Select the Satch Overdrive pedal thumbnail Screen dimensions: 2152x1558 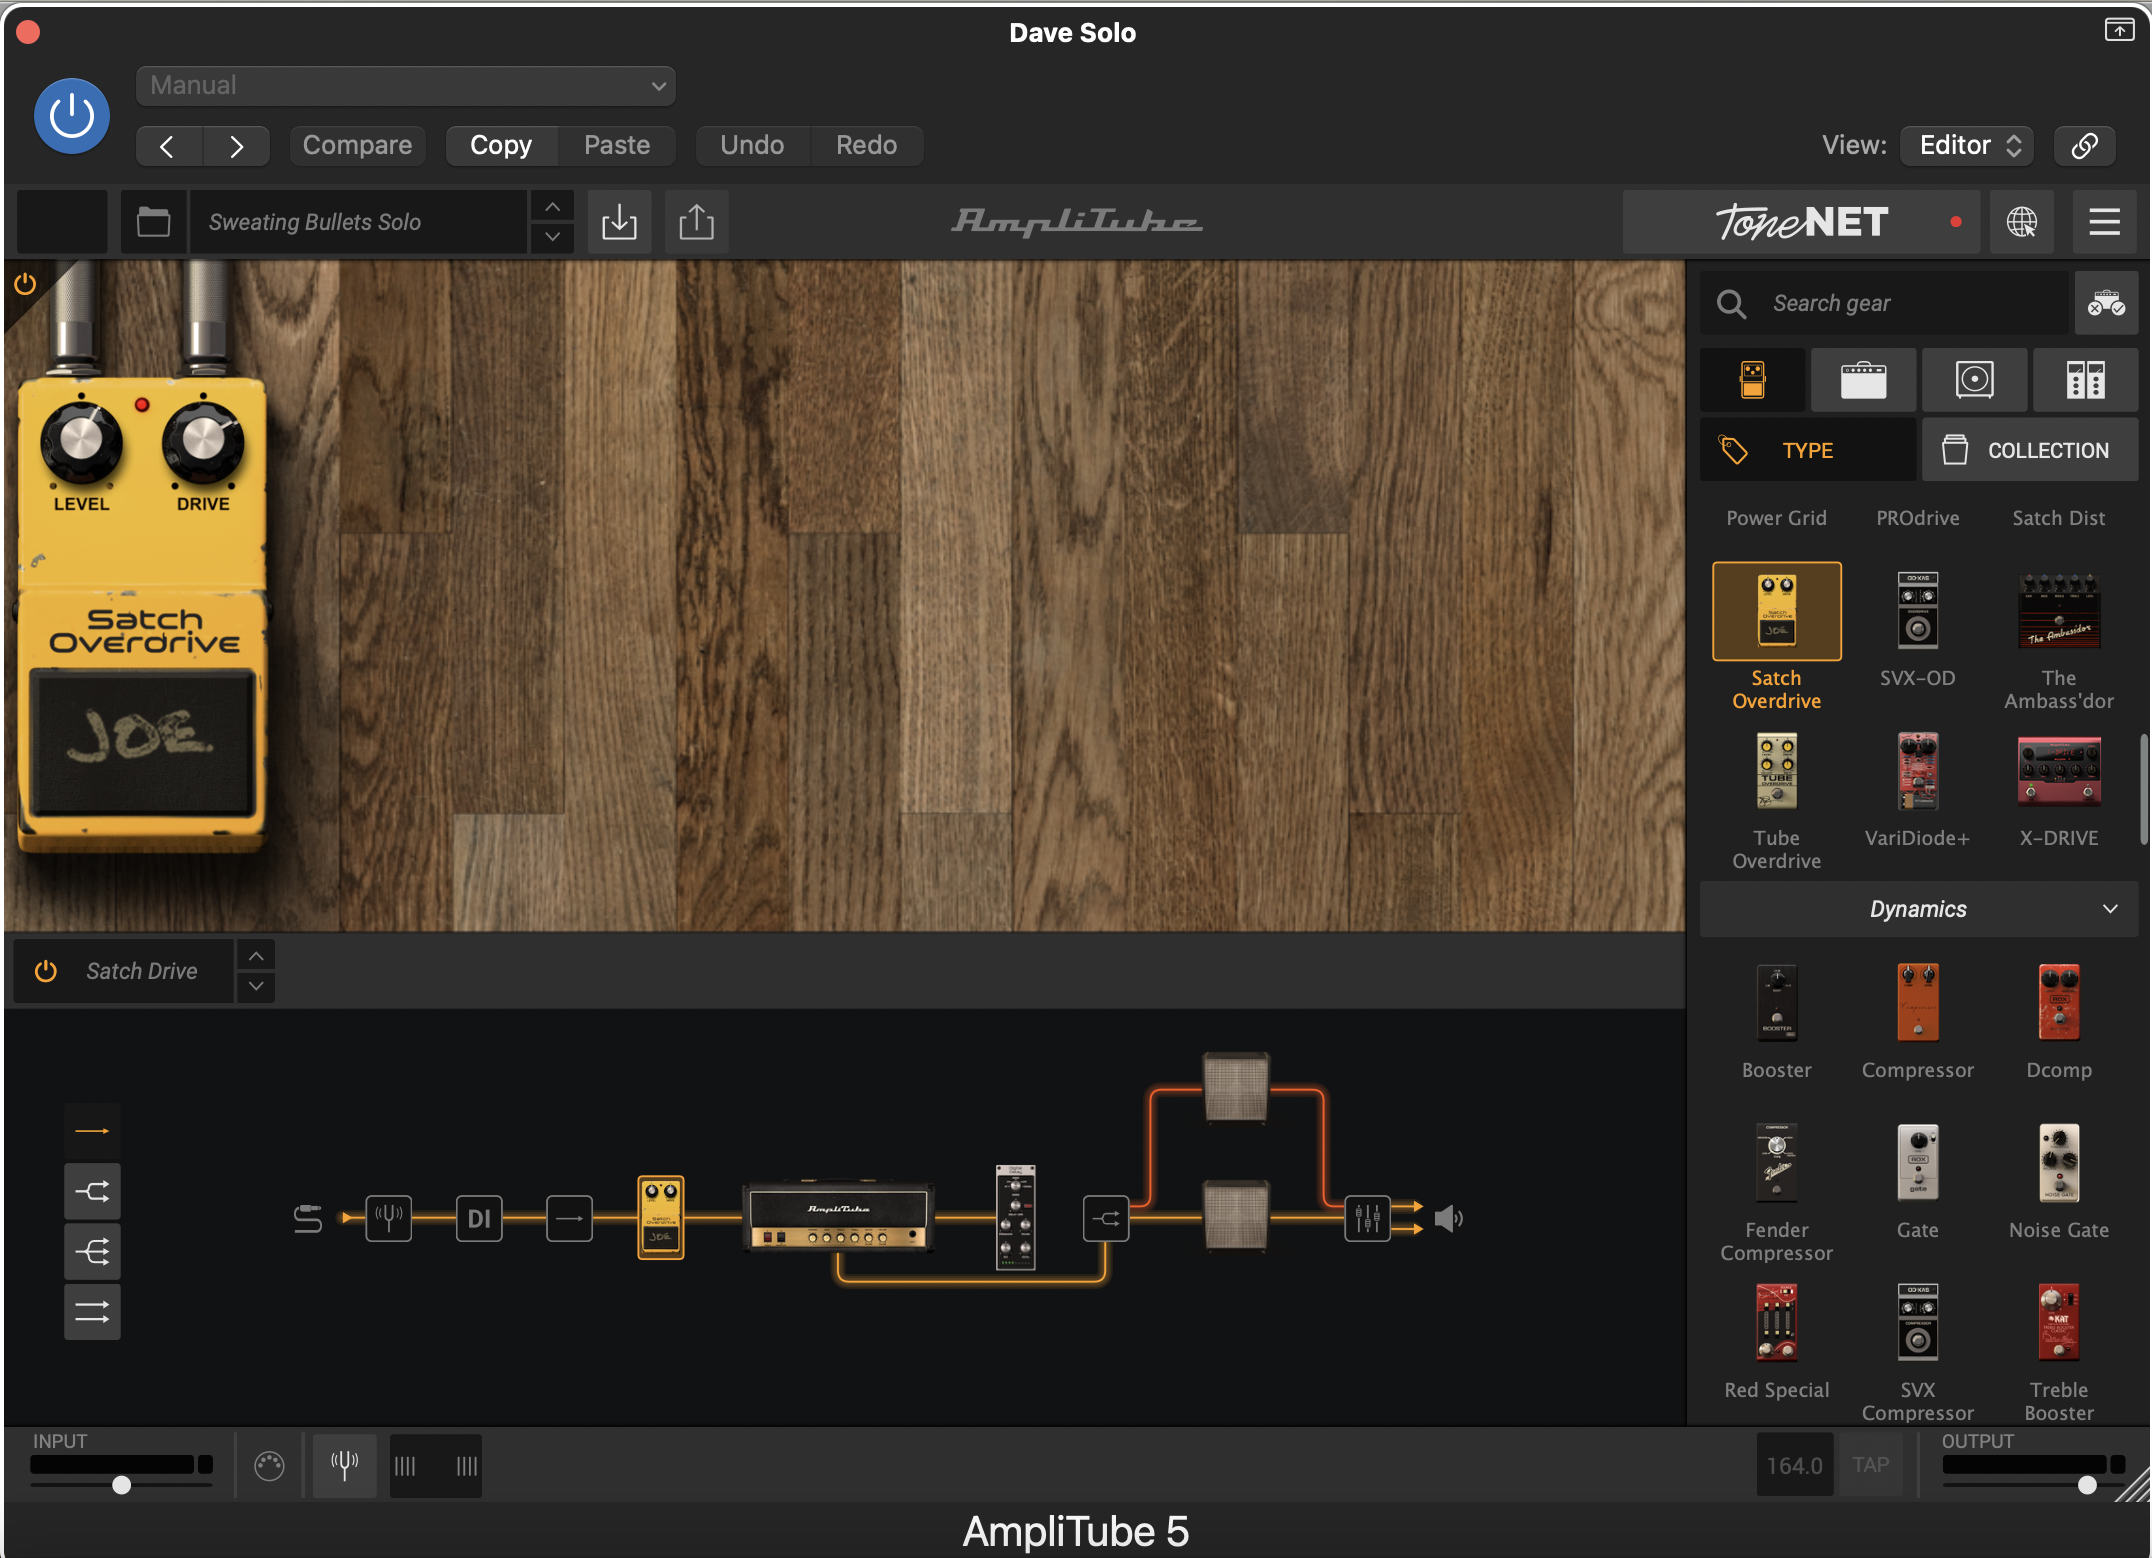[1776, 611]
